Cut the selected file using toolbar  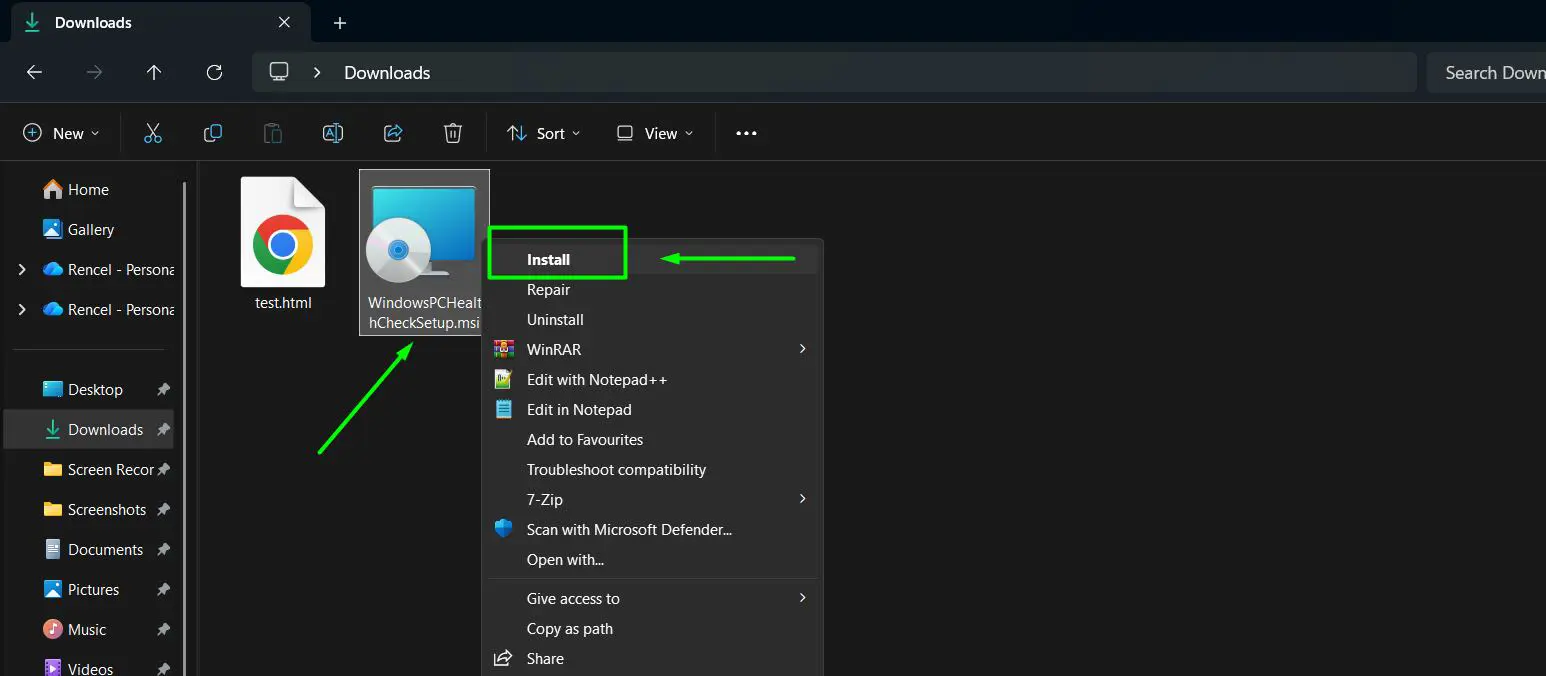[x=152, y=132]
